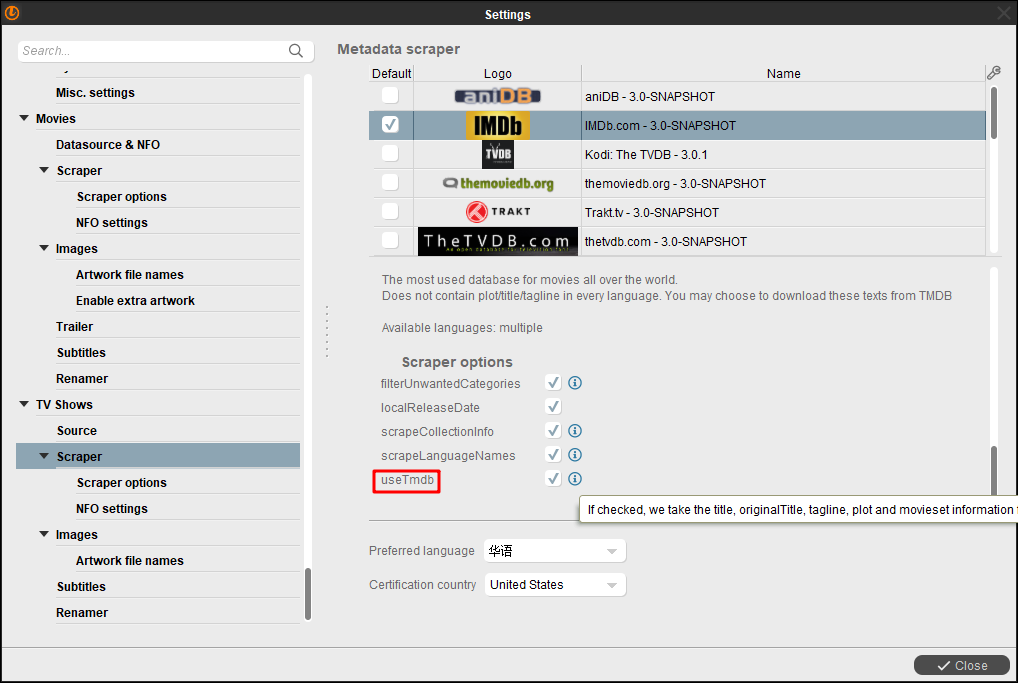Toggle localReleaseDate checkbox
The height and width of the screenshot is (683, 1018).
click(553, 407)
